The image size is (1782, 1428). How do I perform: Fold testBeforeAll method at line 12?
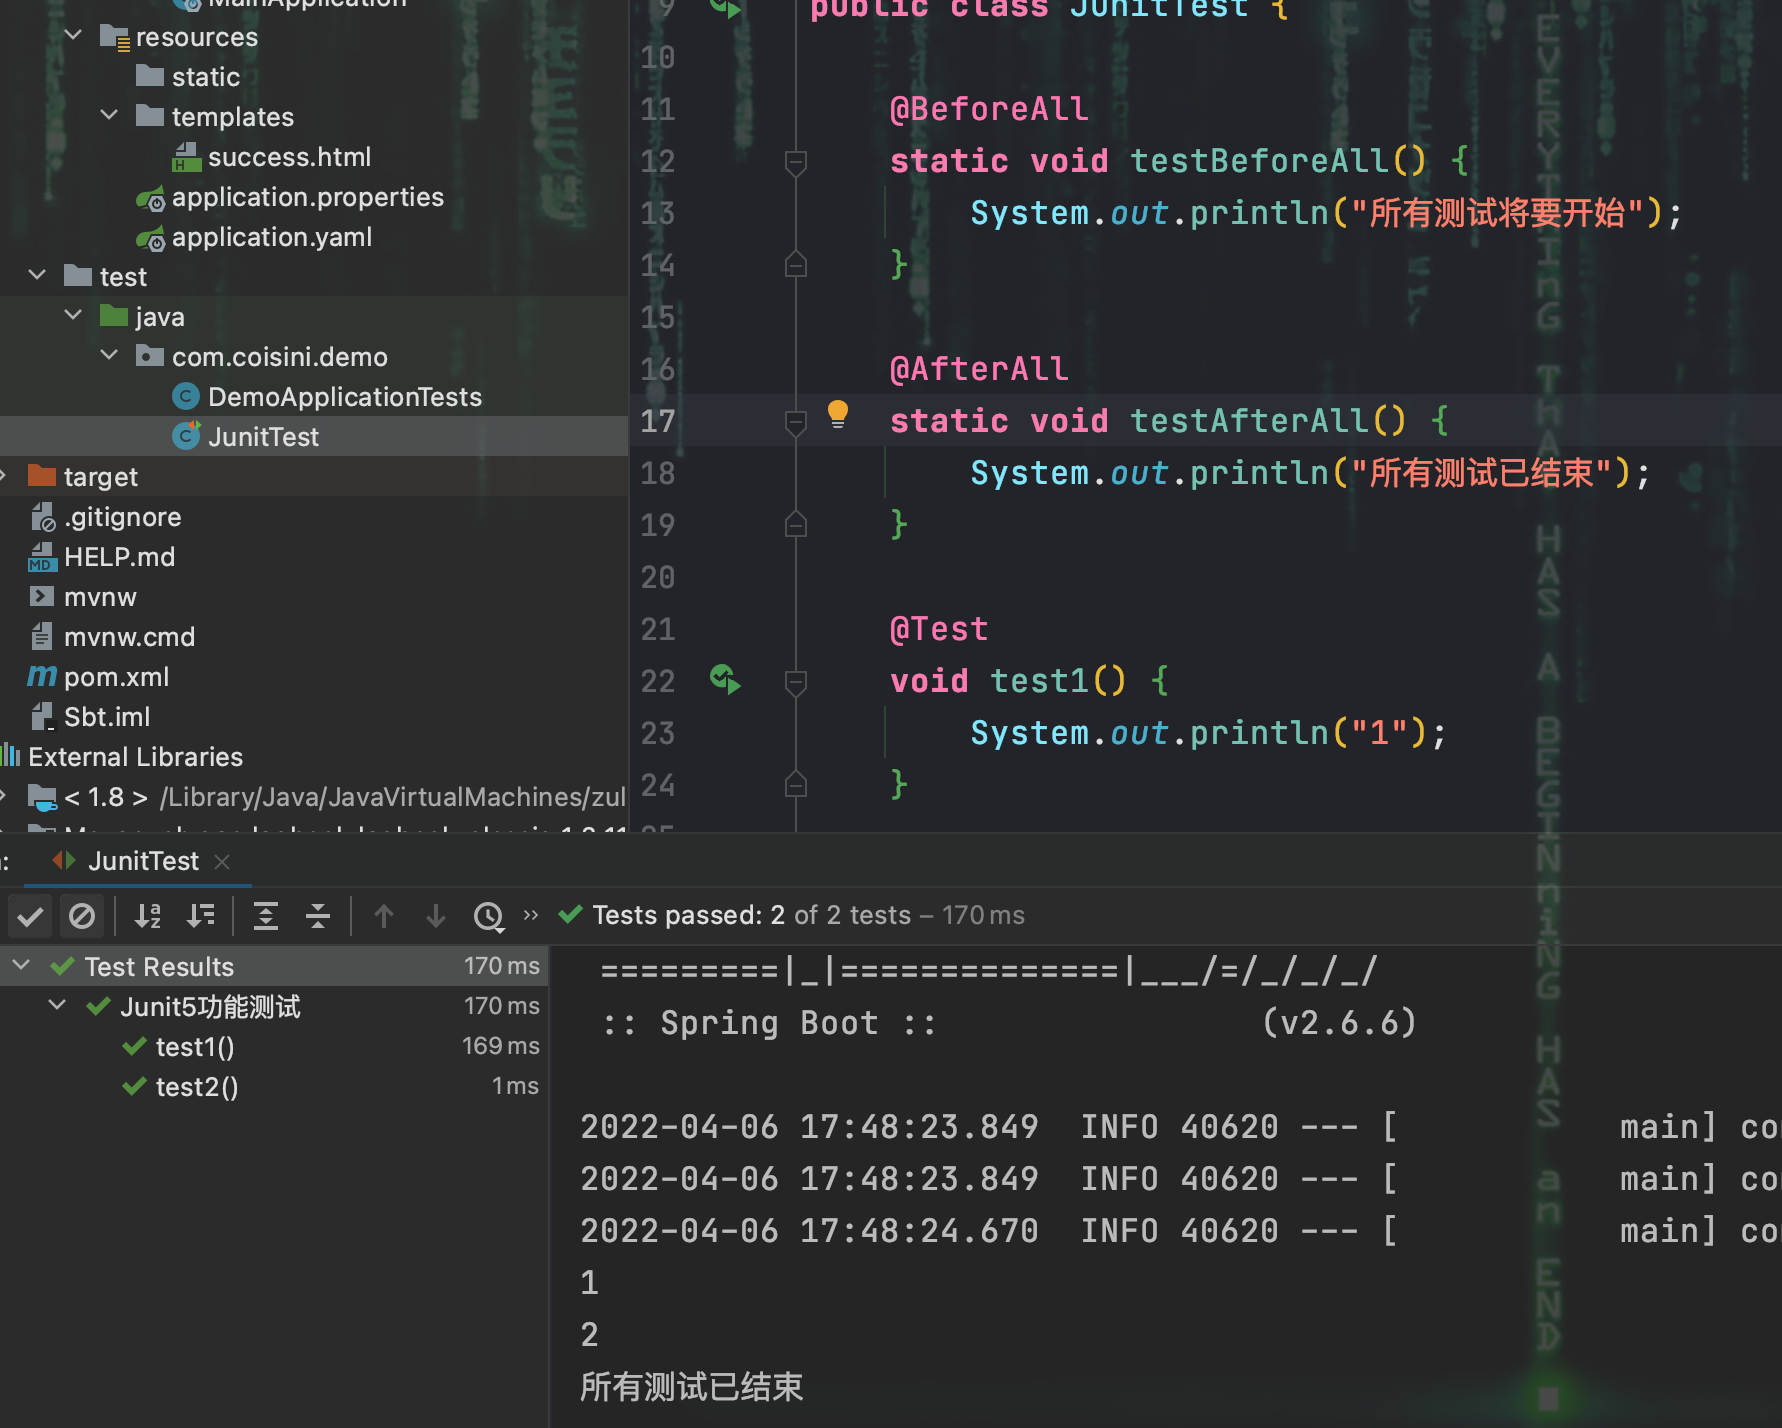(796, 162)
